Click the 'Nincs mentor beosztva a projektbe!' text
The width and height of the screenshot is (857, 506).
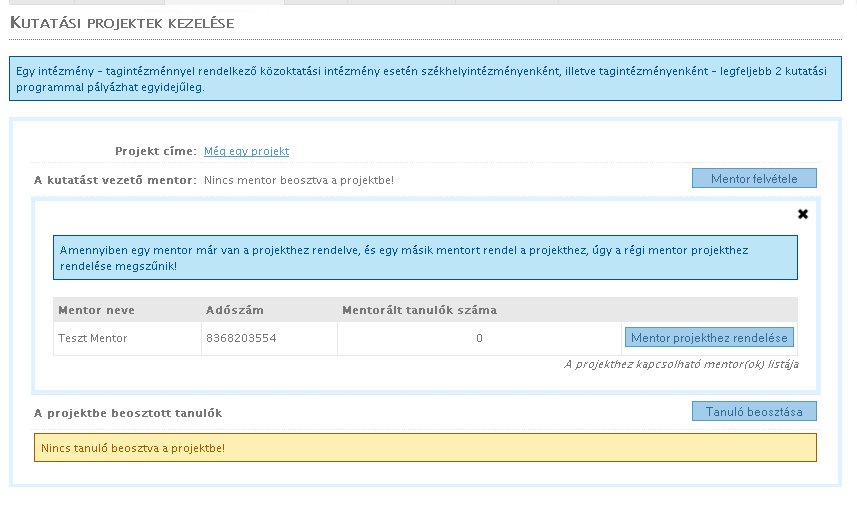click(x=298, y=180)
